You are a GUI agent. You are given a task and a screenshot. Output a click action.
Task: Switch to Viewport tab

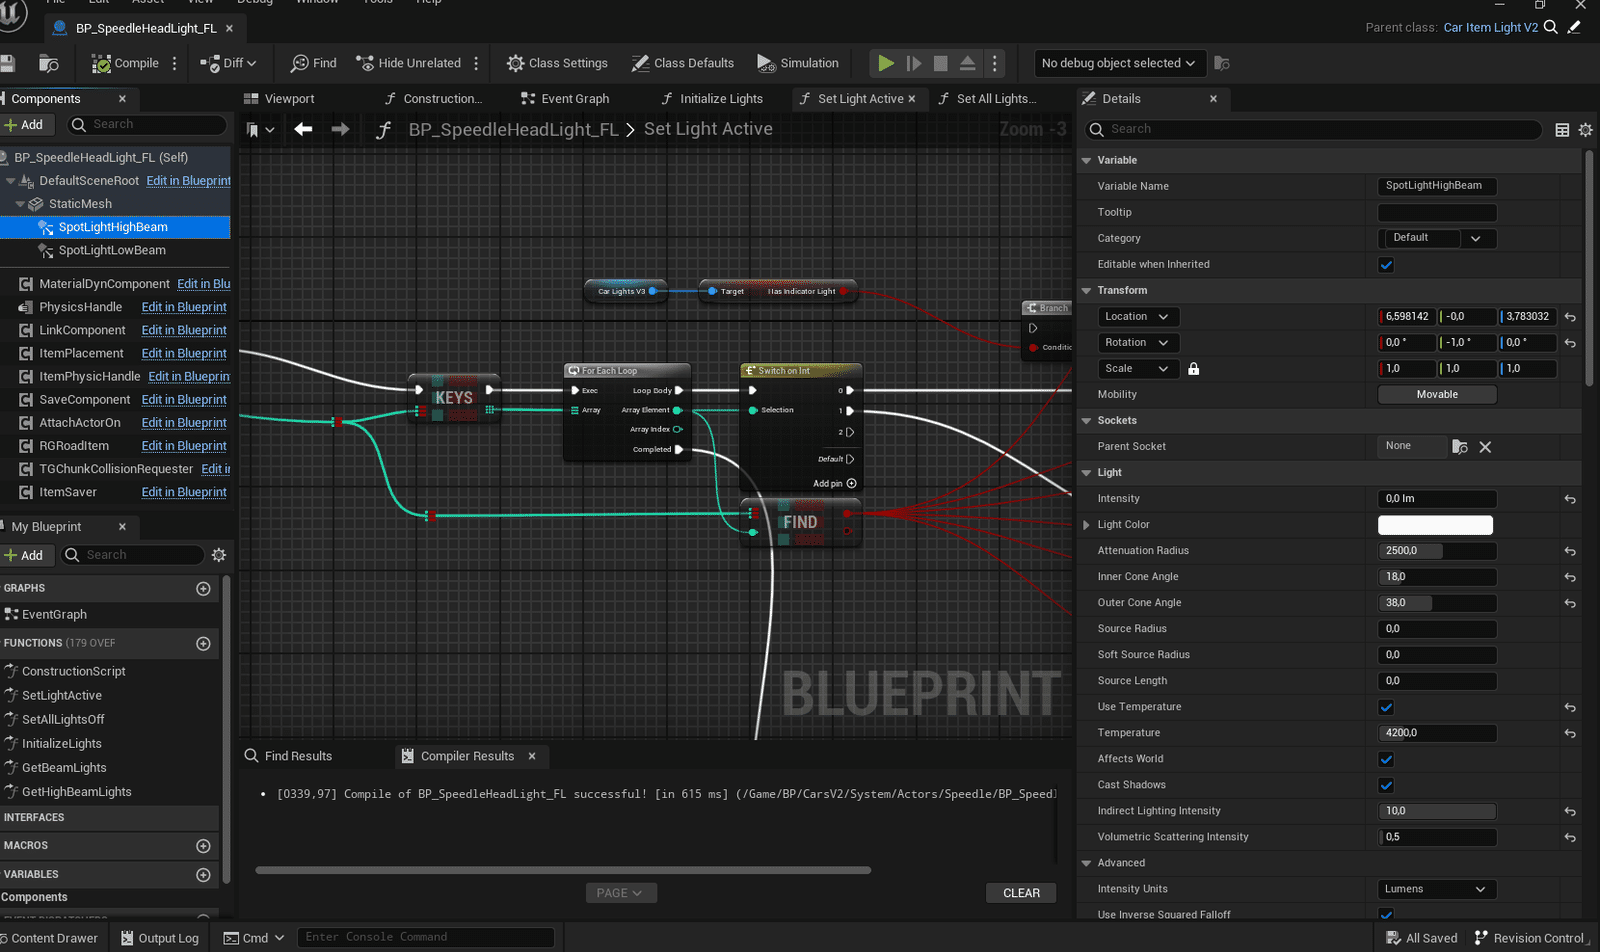pyautogui.click(x=280, y=99)
